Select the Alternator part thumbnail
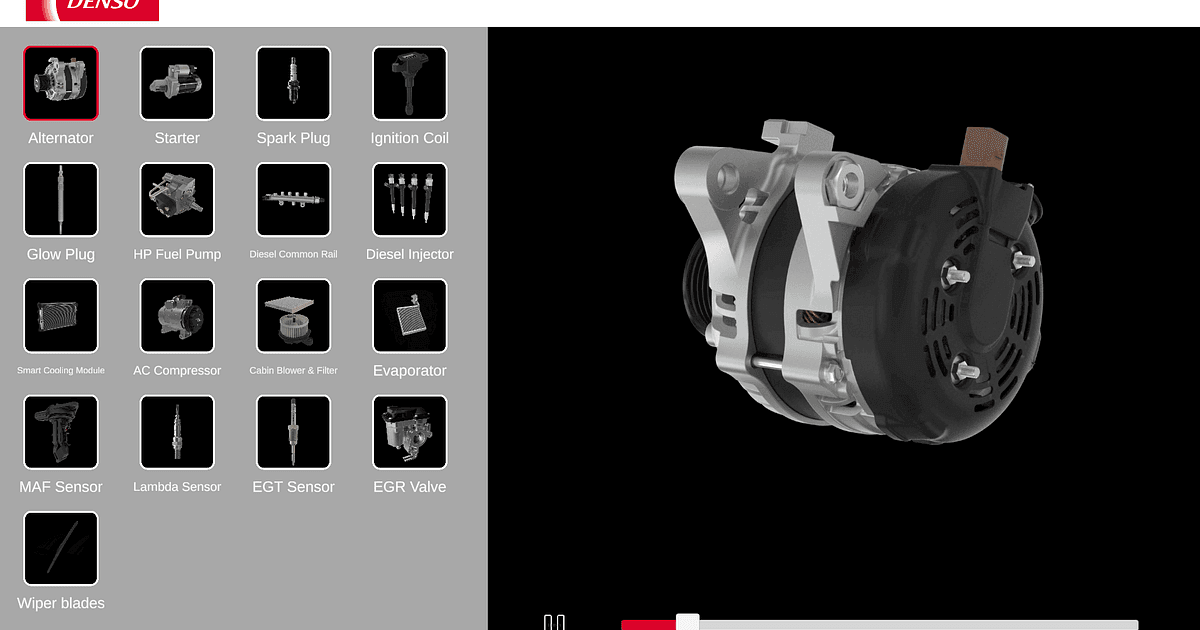This screenshot has height=630, width=1200. coord(60,83)
